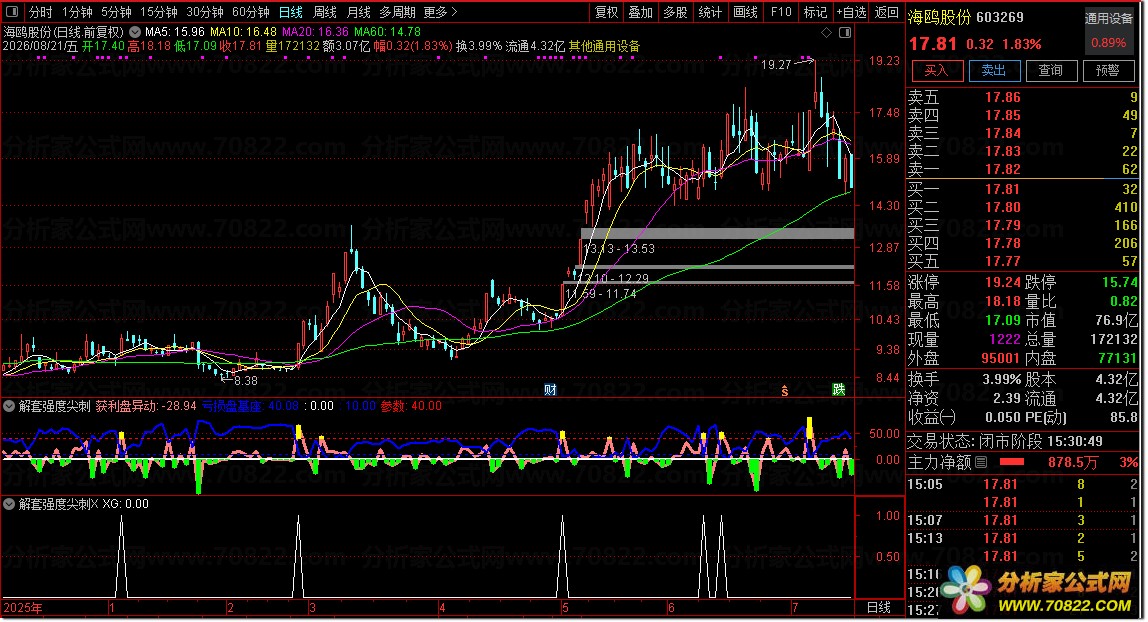Screen dimensions: 1148x622
Task: Click month 5 marker on the time axis
Action: tap(565, 608)
